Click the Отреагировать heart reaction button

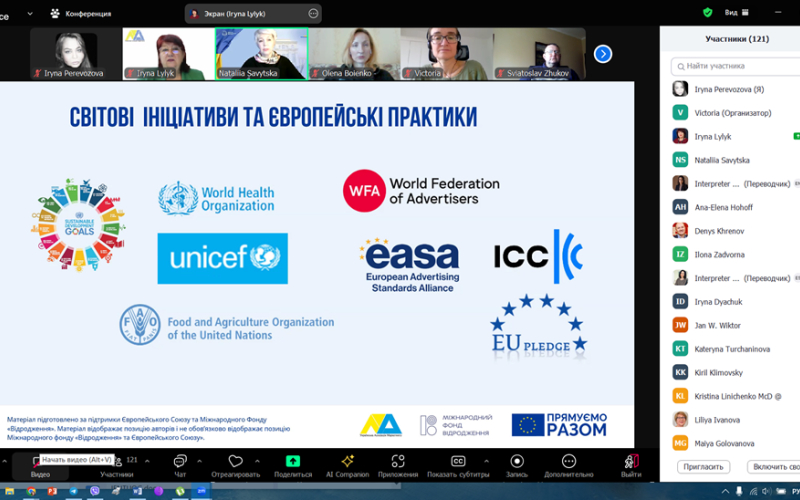click(235, 466)
